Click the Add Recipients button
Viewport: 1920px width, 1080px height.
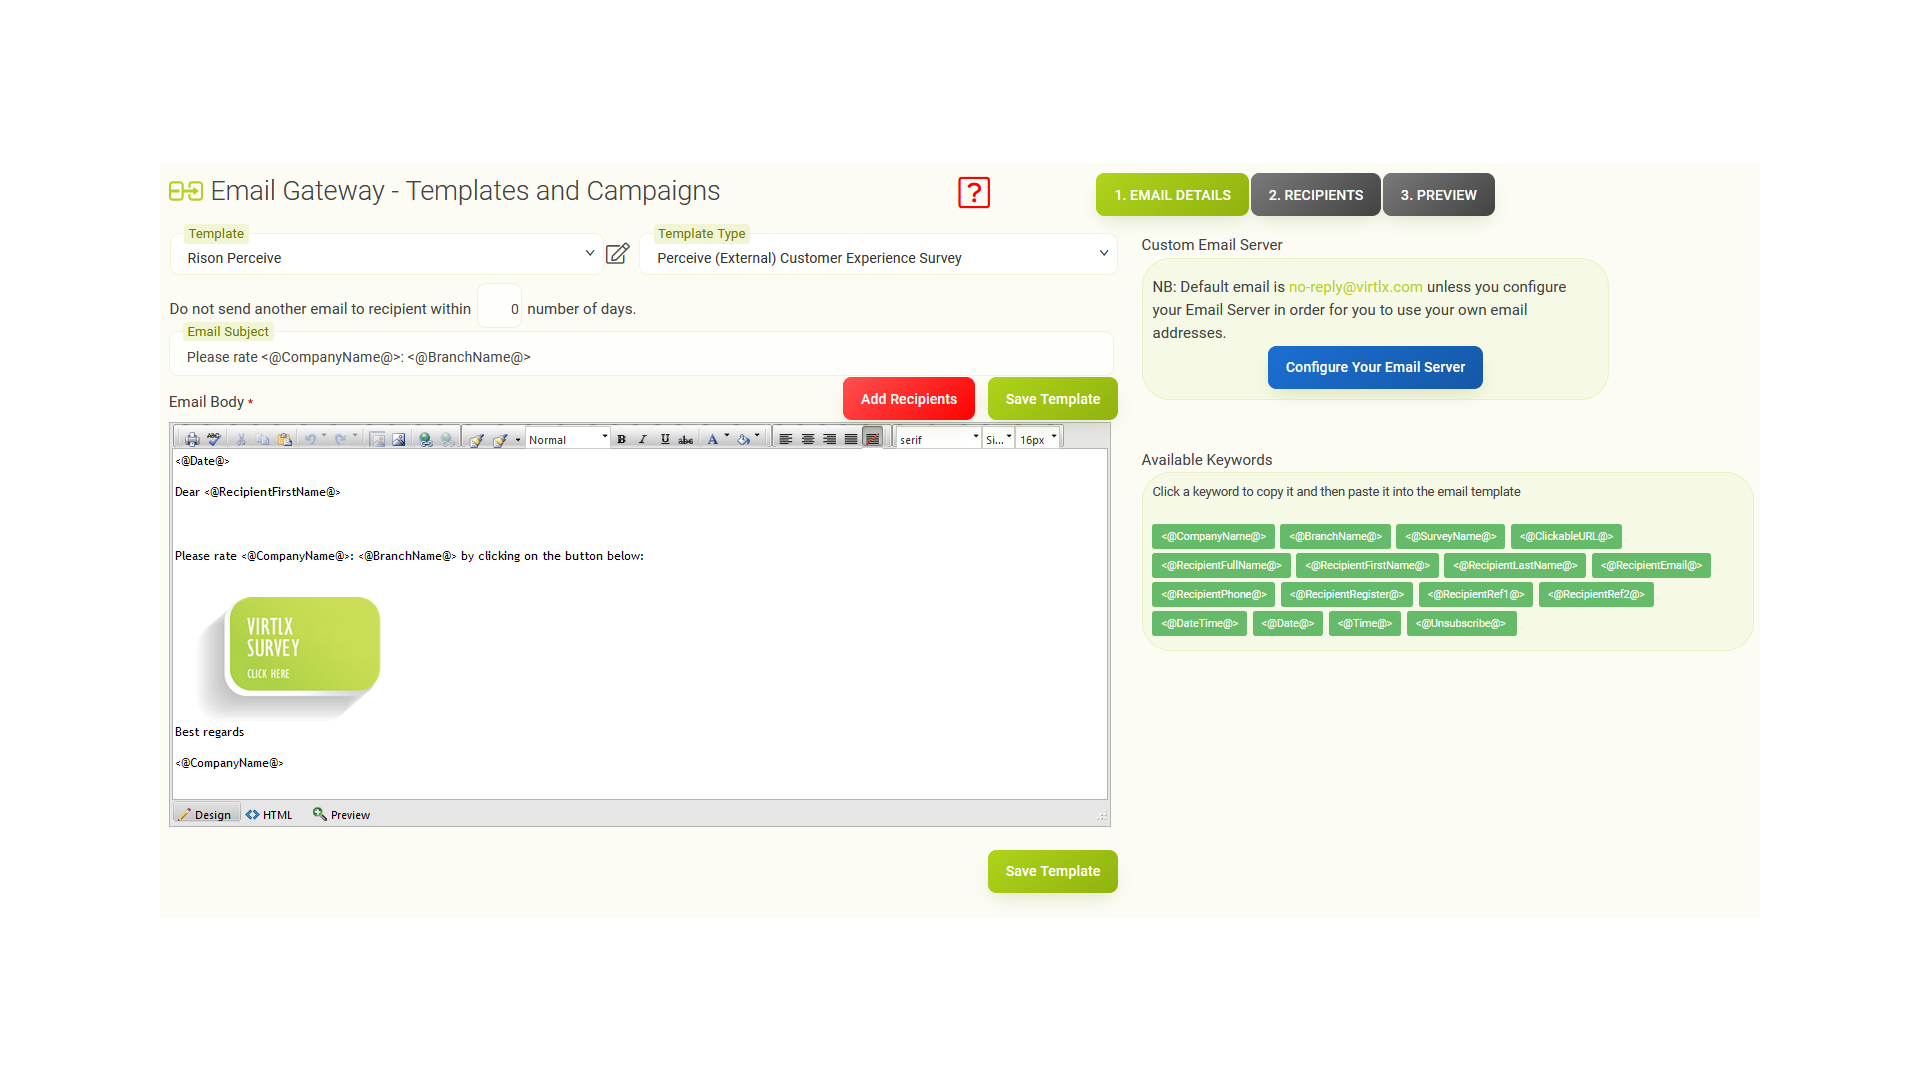click(x=909, y=397)
